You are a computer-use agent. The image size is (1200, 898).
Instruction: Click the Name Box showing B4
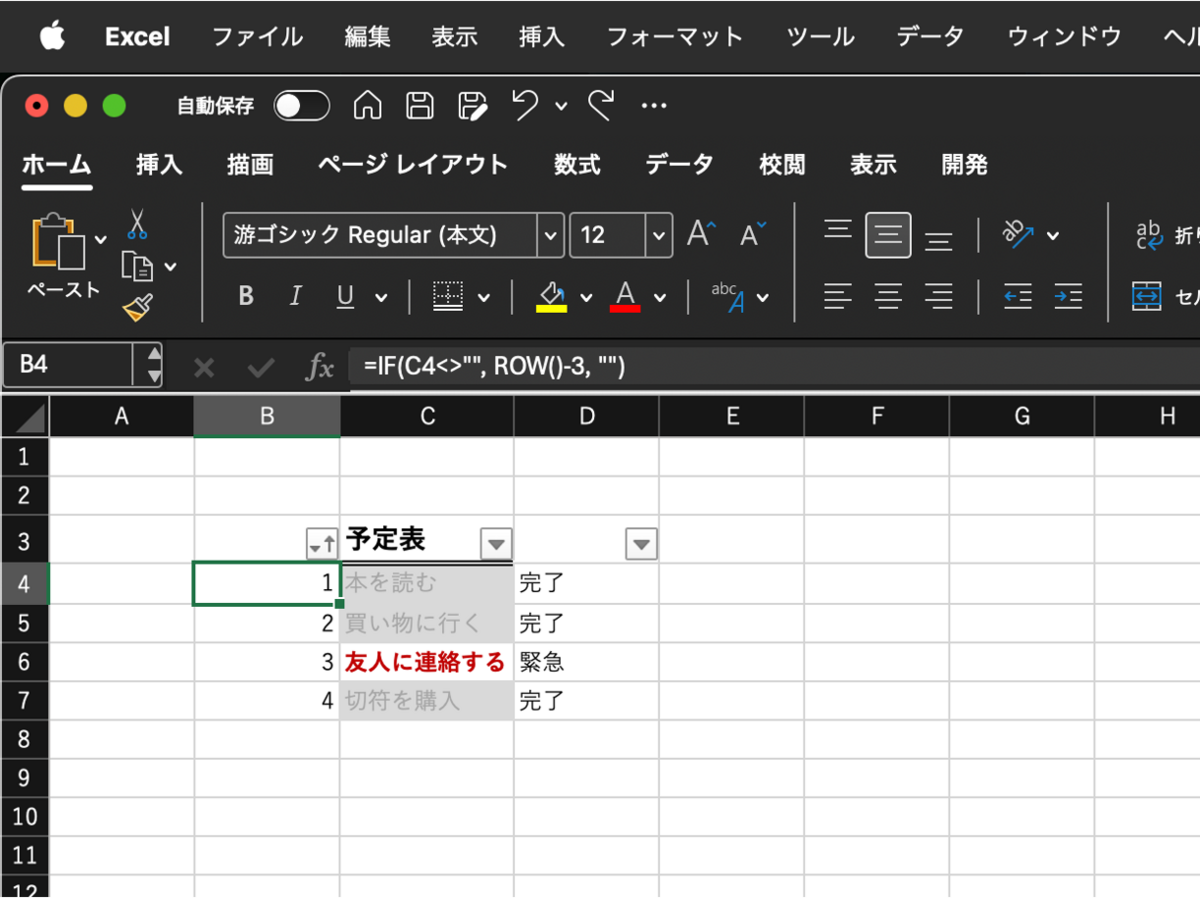point(69,365)
